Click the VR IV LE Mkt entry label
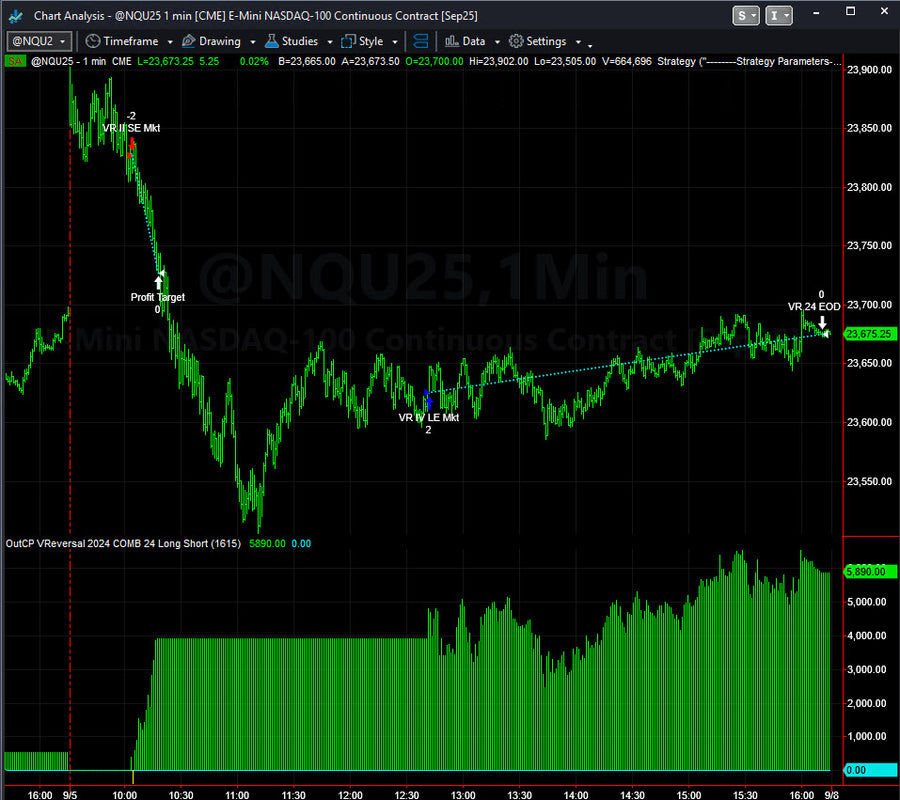The height and width of the screenshot is (800, 900). 428,418
